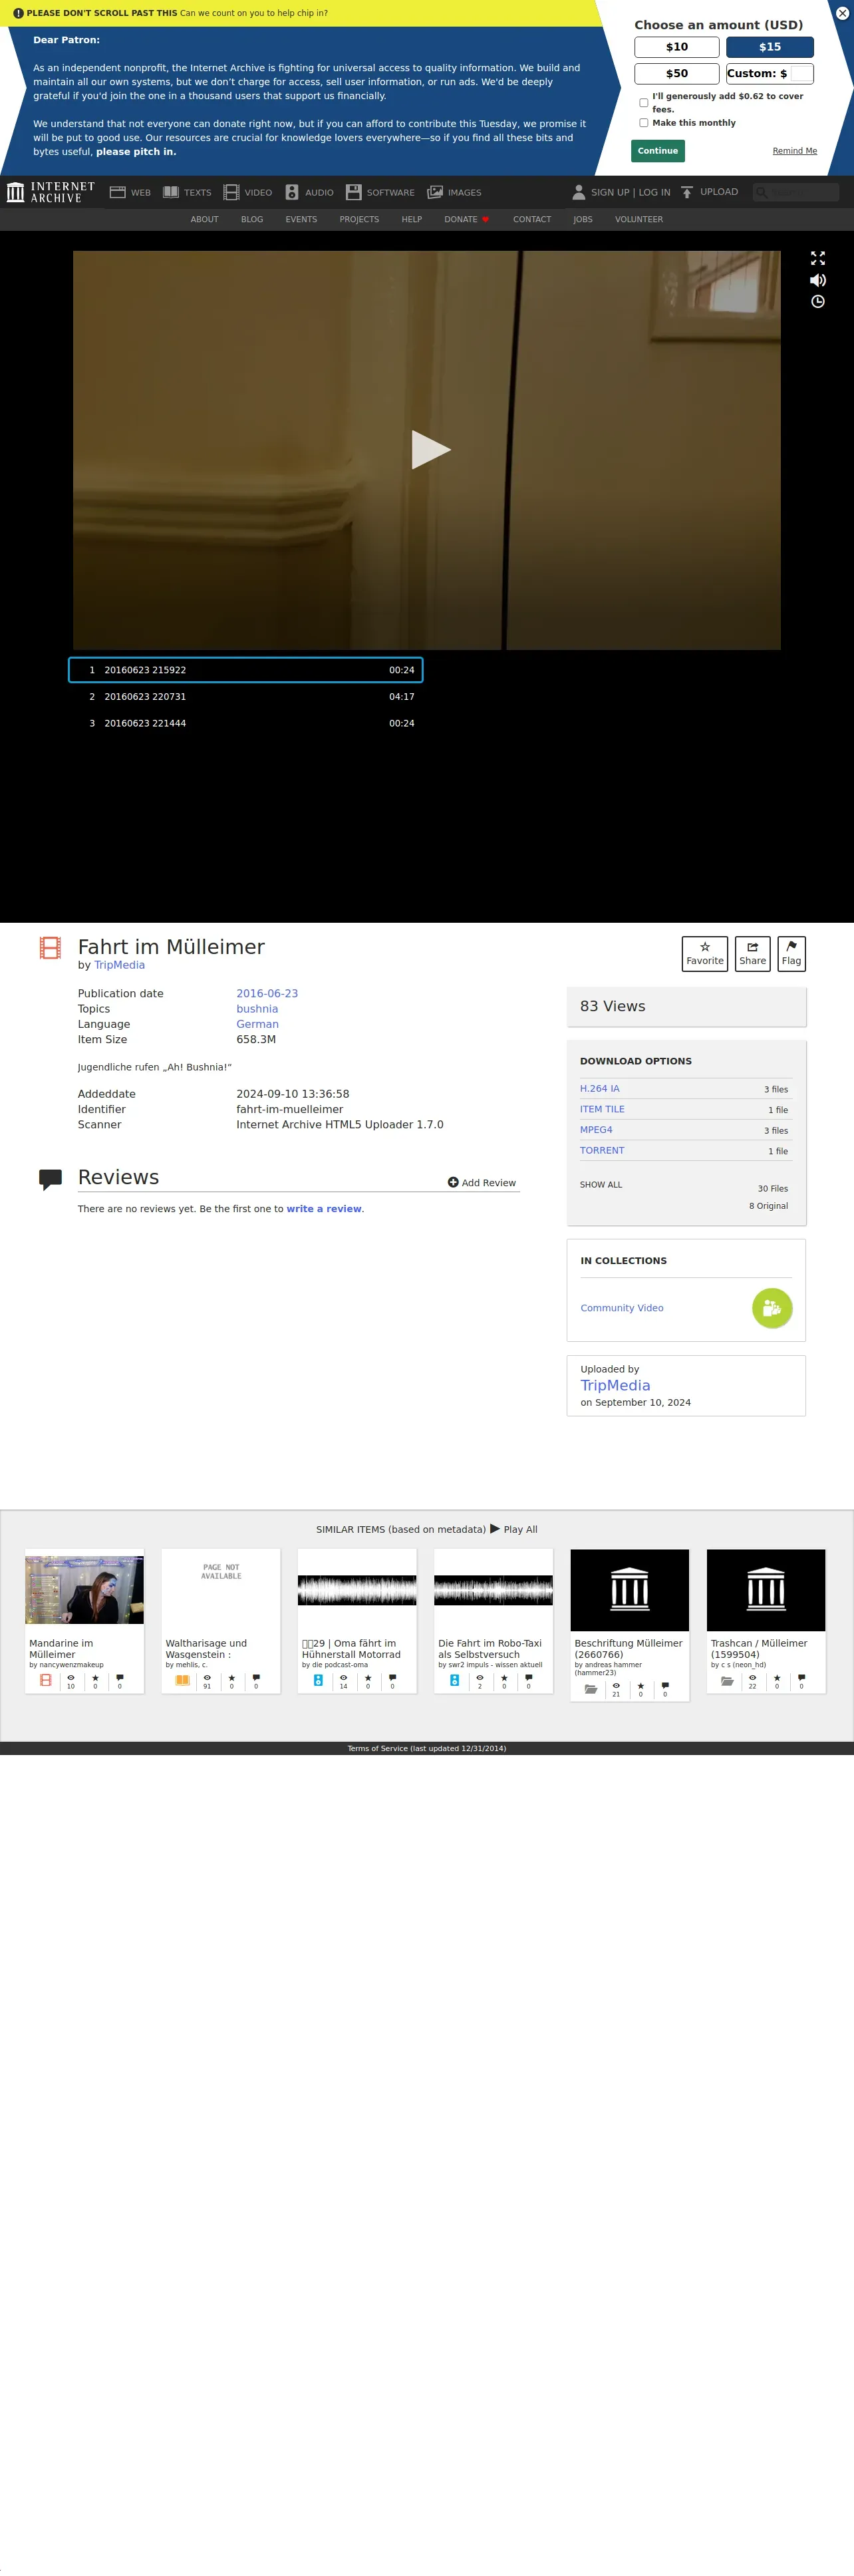The height and width of the screenshot is (2576, 854).
Task: Open the Video menu
Action: tap(248, 192)
